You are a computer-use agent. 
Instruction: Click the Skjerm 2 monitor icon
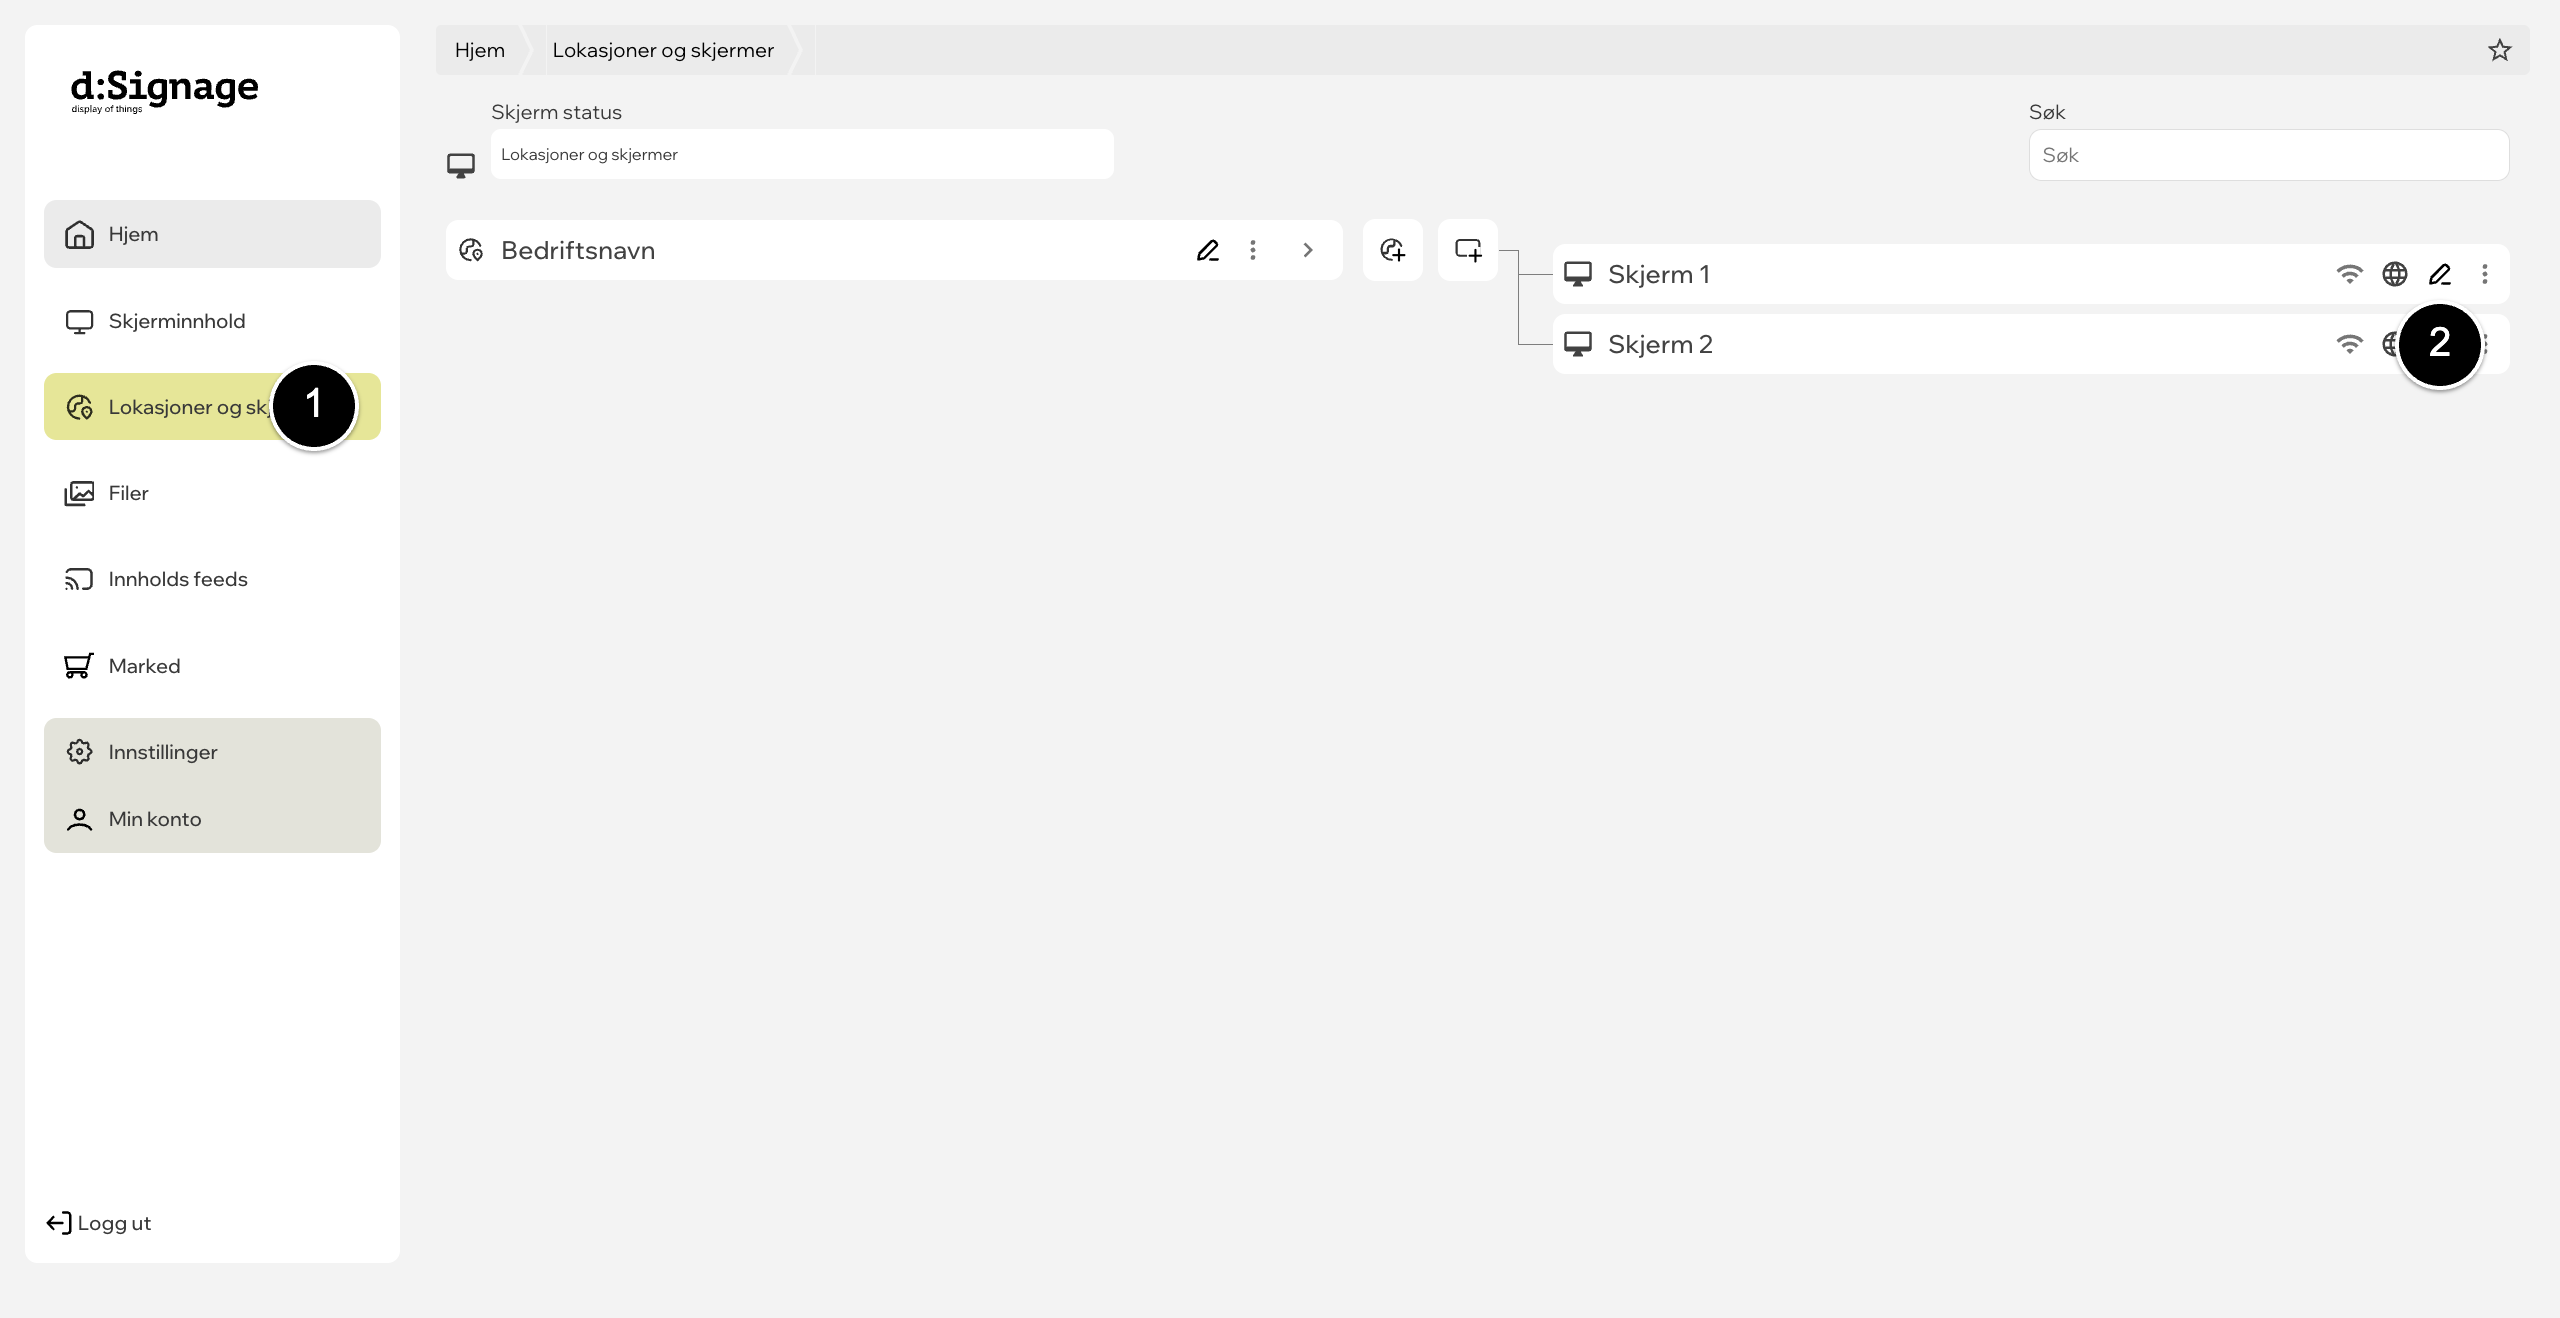click(x=1578, y=344)
